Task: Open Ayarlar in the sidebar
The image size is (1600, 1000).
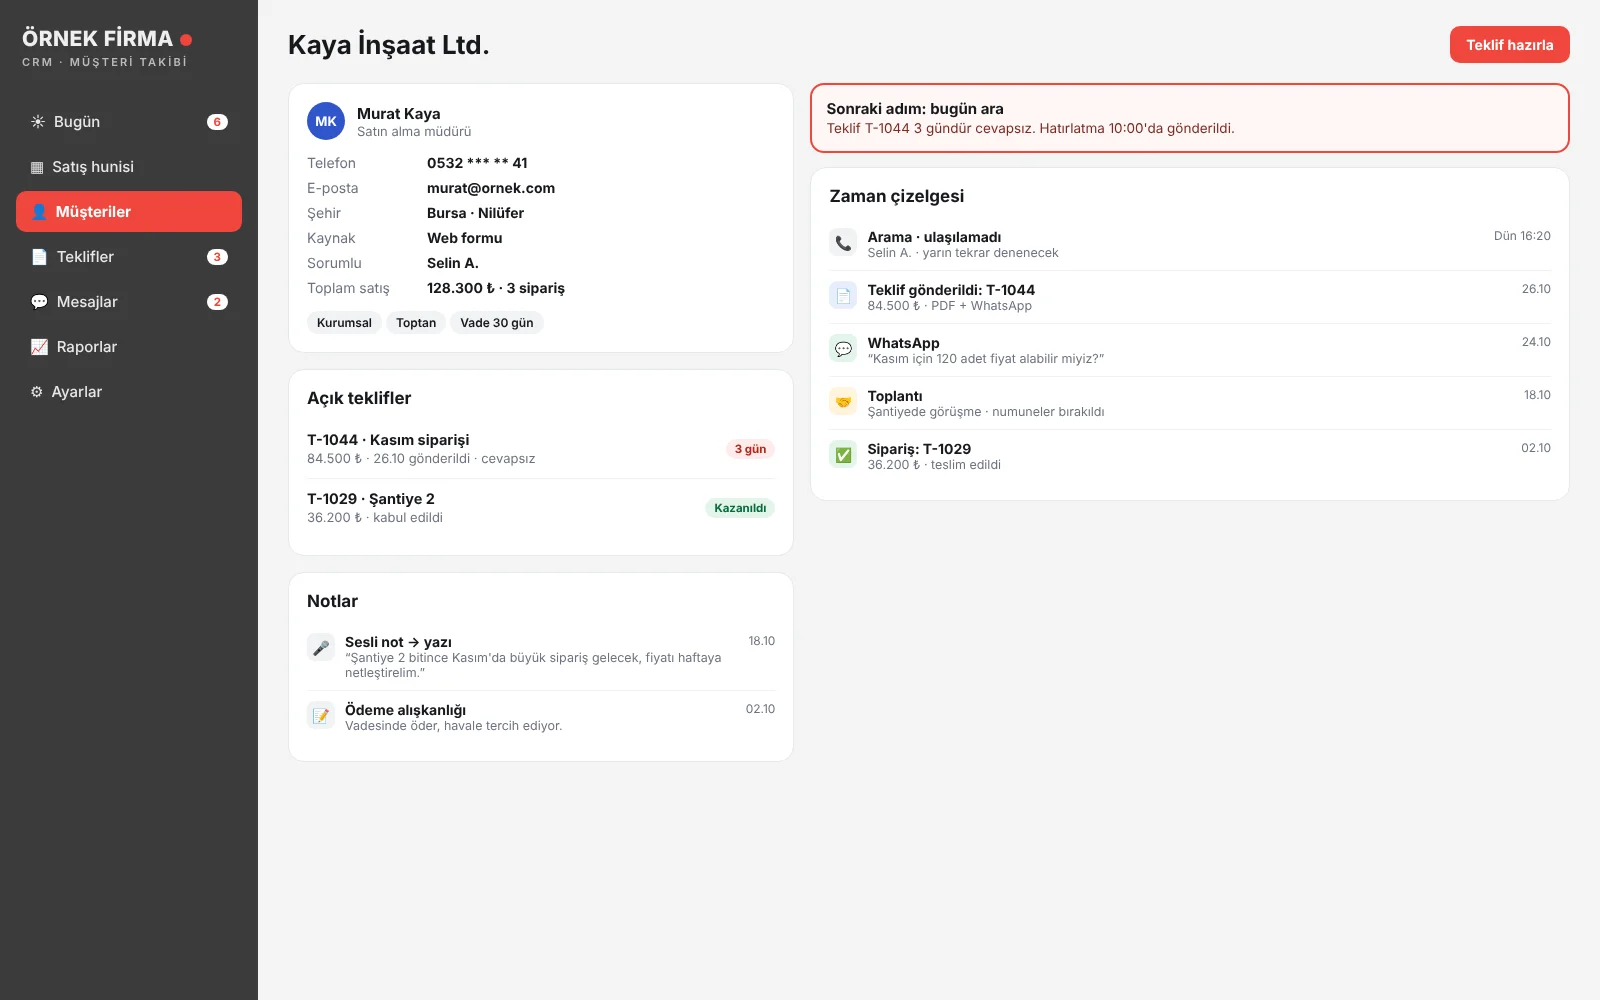Action: pos(129,392)
